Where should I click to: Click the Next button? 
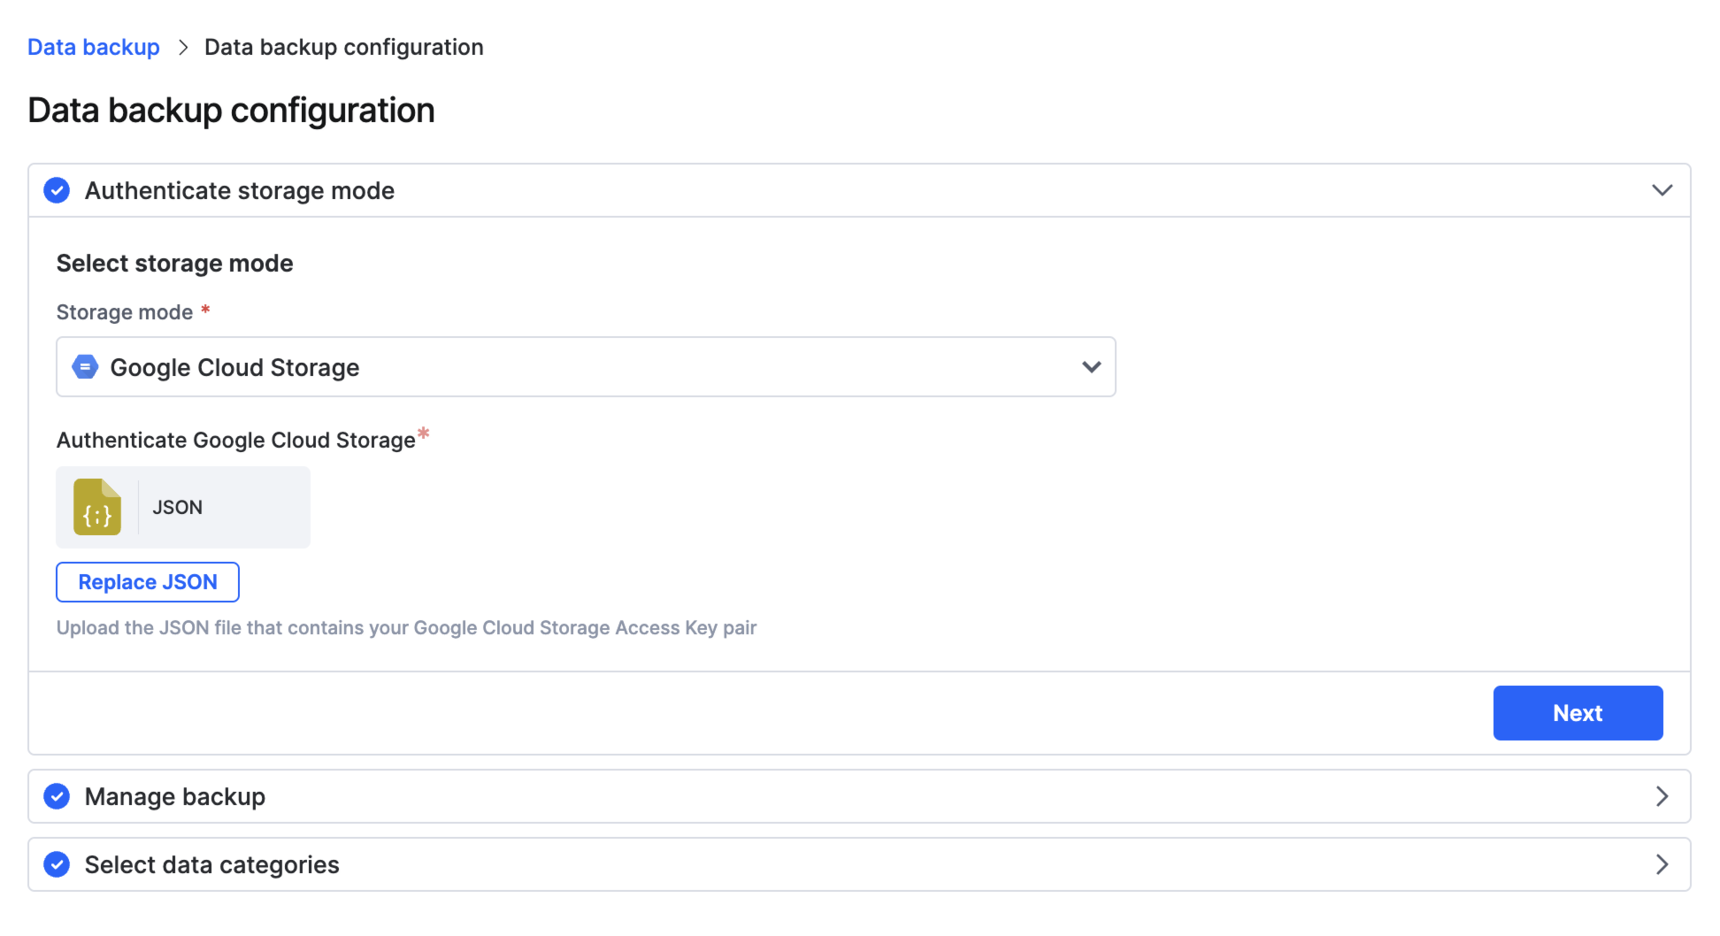(1578, 713)
